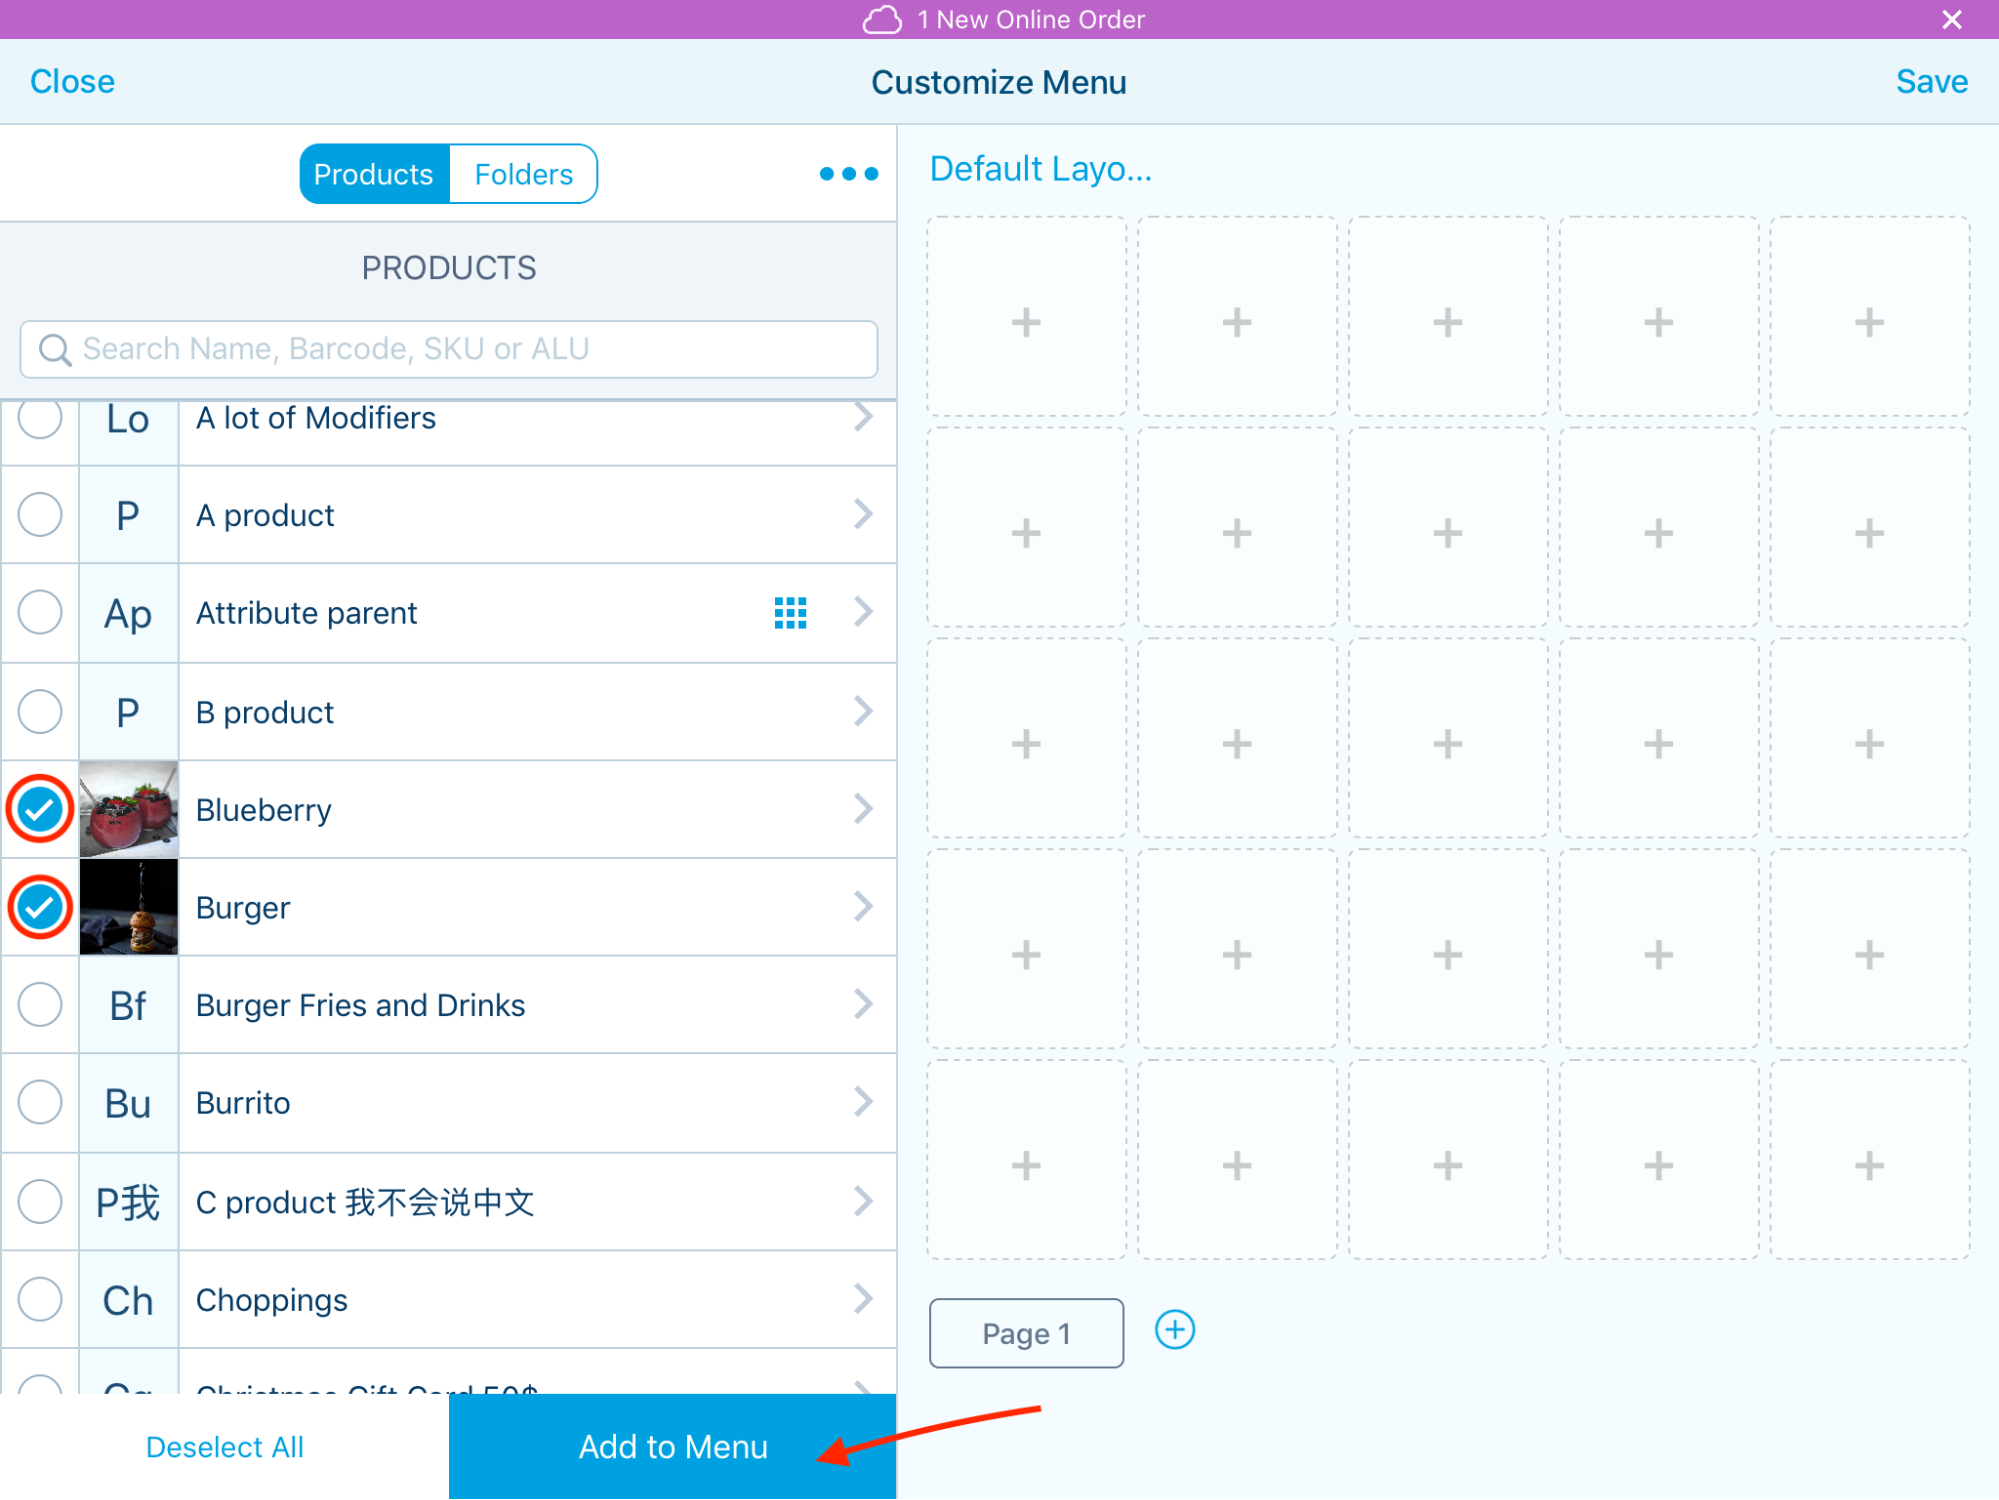Click the Add to Menu button
This screenshot has height=1500, width=1999.
point(672,1446)
